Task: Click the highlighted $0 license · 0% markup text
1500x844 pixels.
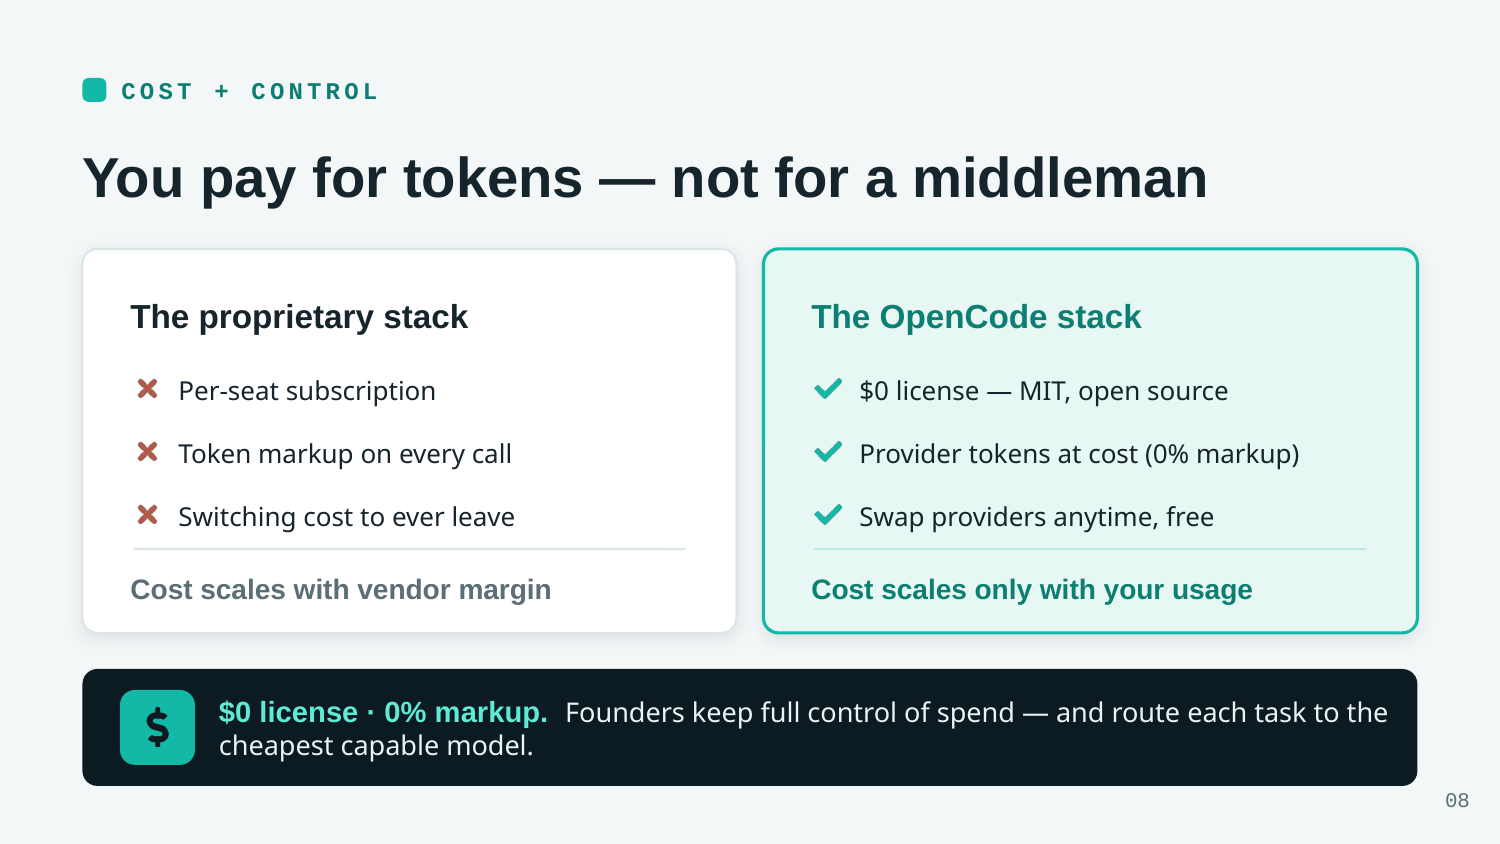Action: pos(383,712)
